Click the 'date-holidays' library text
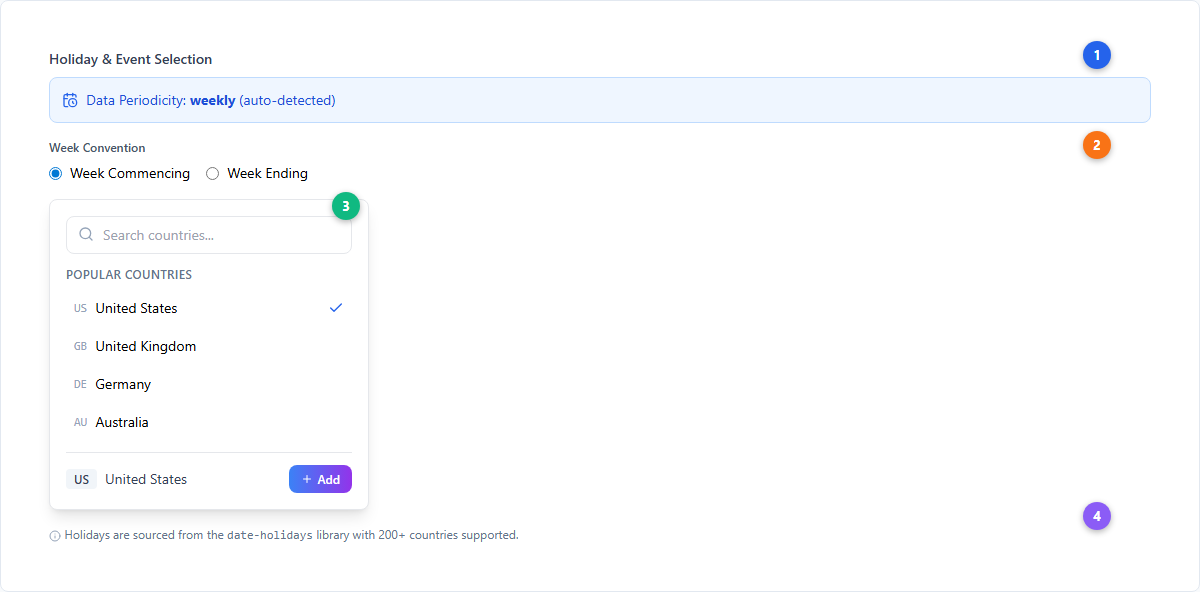Viewport: 1200px width, 592px height. 269,535
